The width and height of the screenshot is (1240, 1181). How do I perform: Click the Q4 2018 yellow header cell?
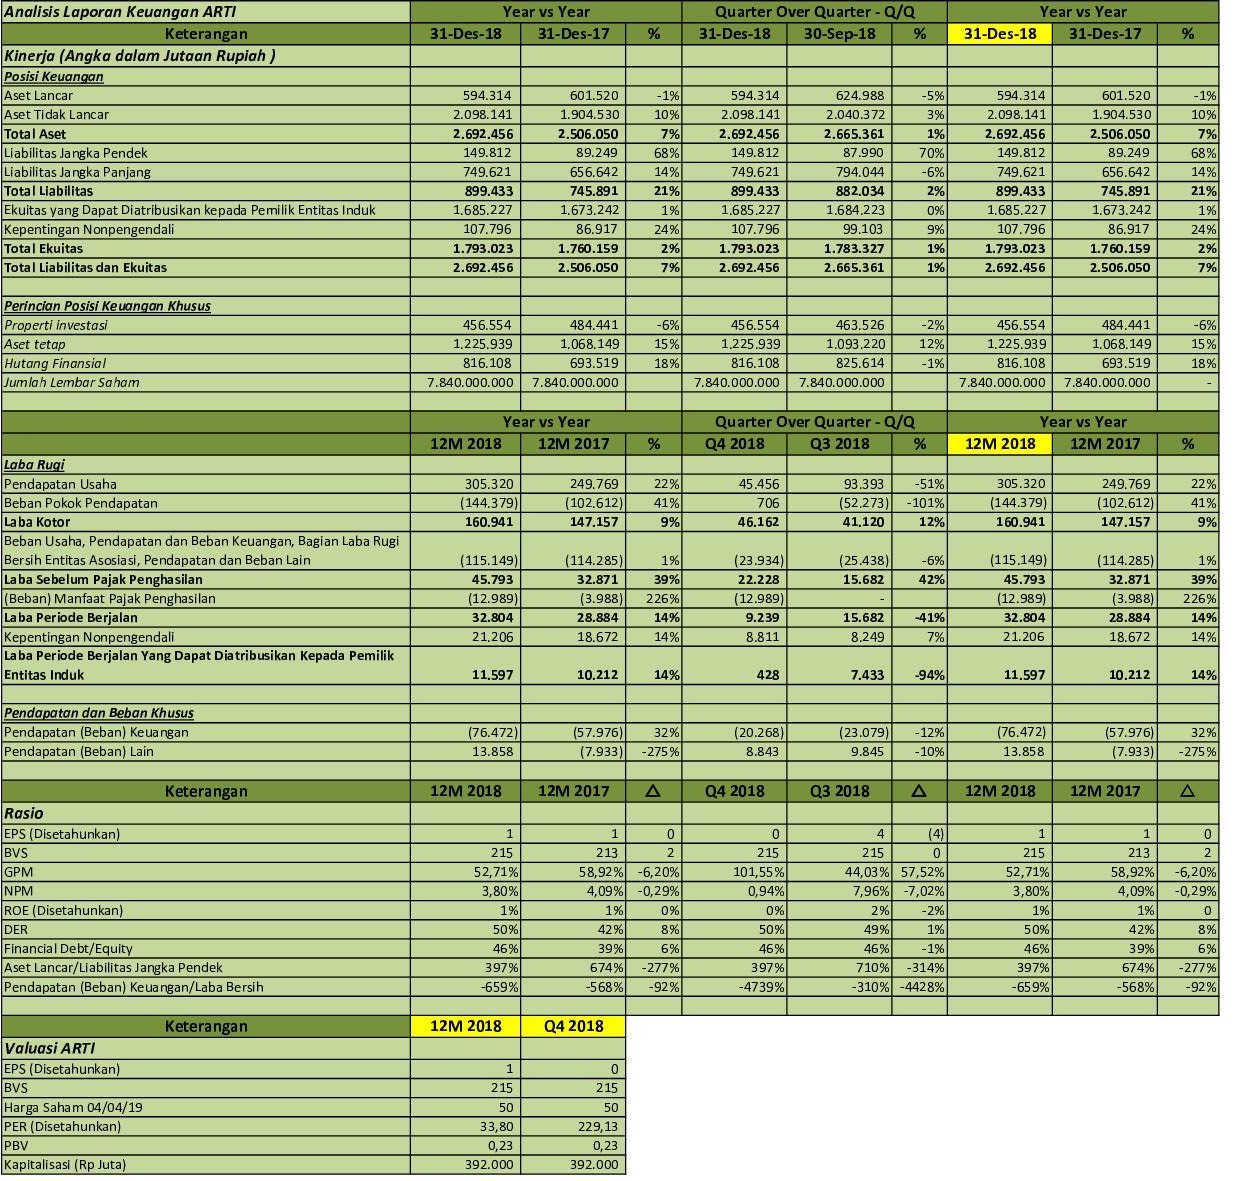[572, 1025]
